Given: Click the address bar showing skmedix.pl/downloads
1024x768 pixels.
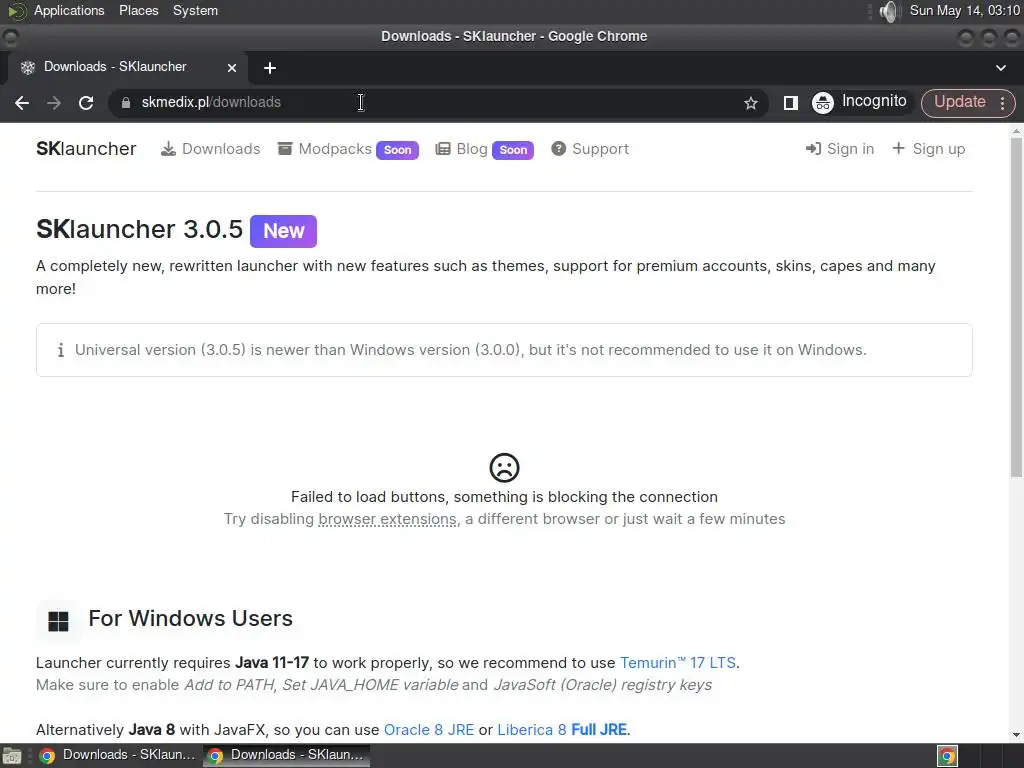Looking at the screenshot, I should [x=431, y=103].
